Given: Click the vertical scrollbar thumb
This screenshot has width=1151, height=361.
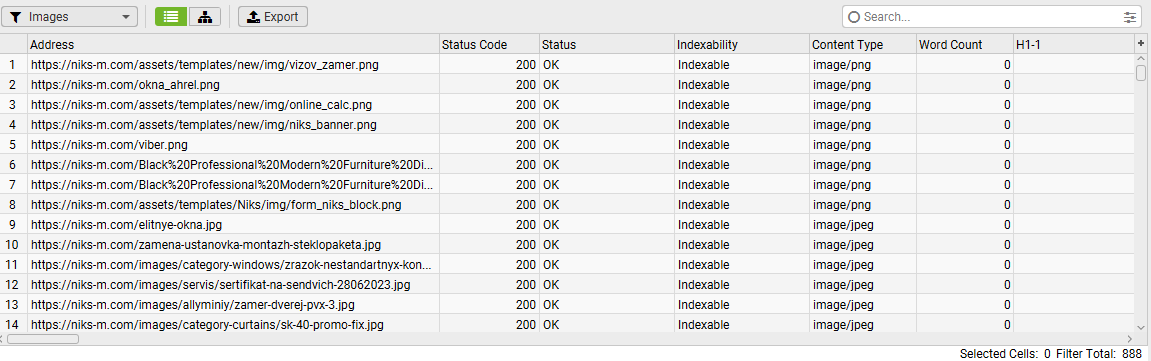Looking at the screenshot, I should tap(1141, 72).
